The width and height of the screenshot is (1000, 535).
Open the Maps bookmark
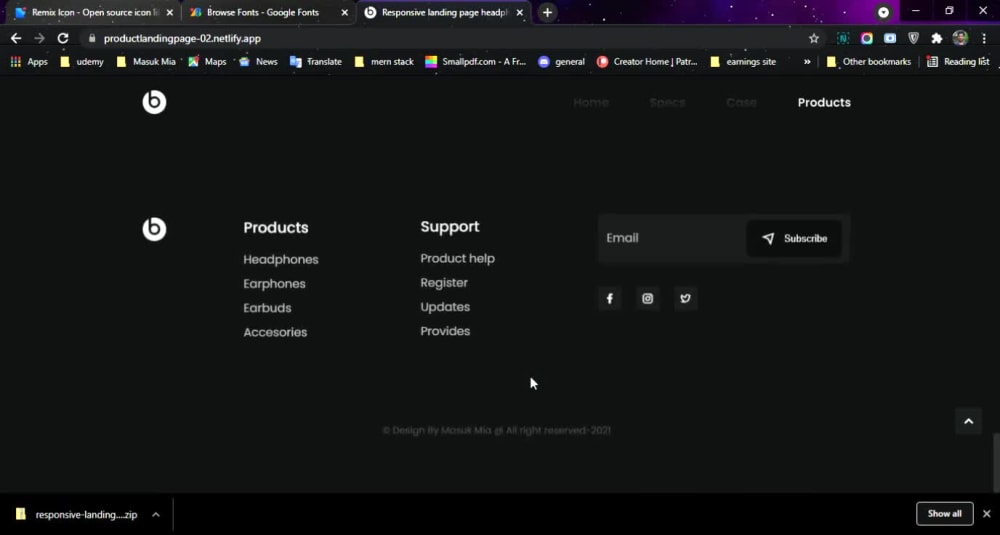(207, 62)
